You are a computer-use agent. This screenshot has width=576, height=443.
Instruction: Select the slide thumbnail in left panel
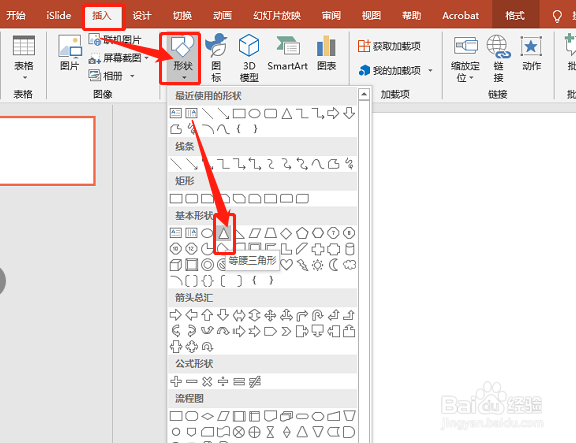[x=47, y=151]
